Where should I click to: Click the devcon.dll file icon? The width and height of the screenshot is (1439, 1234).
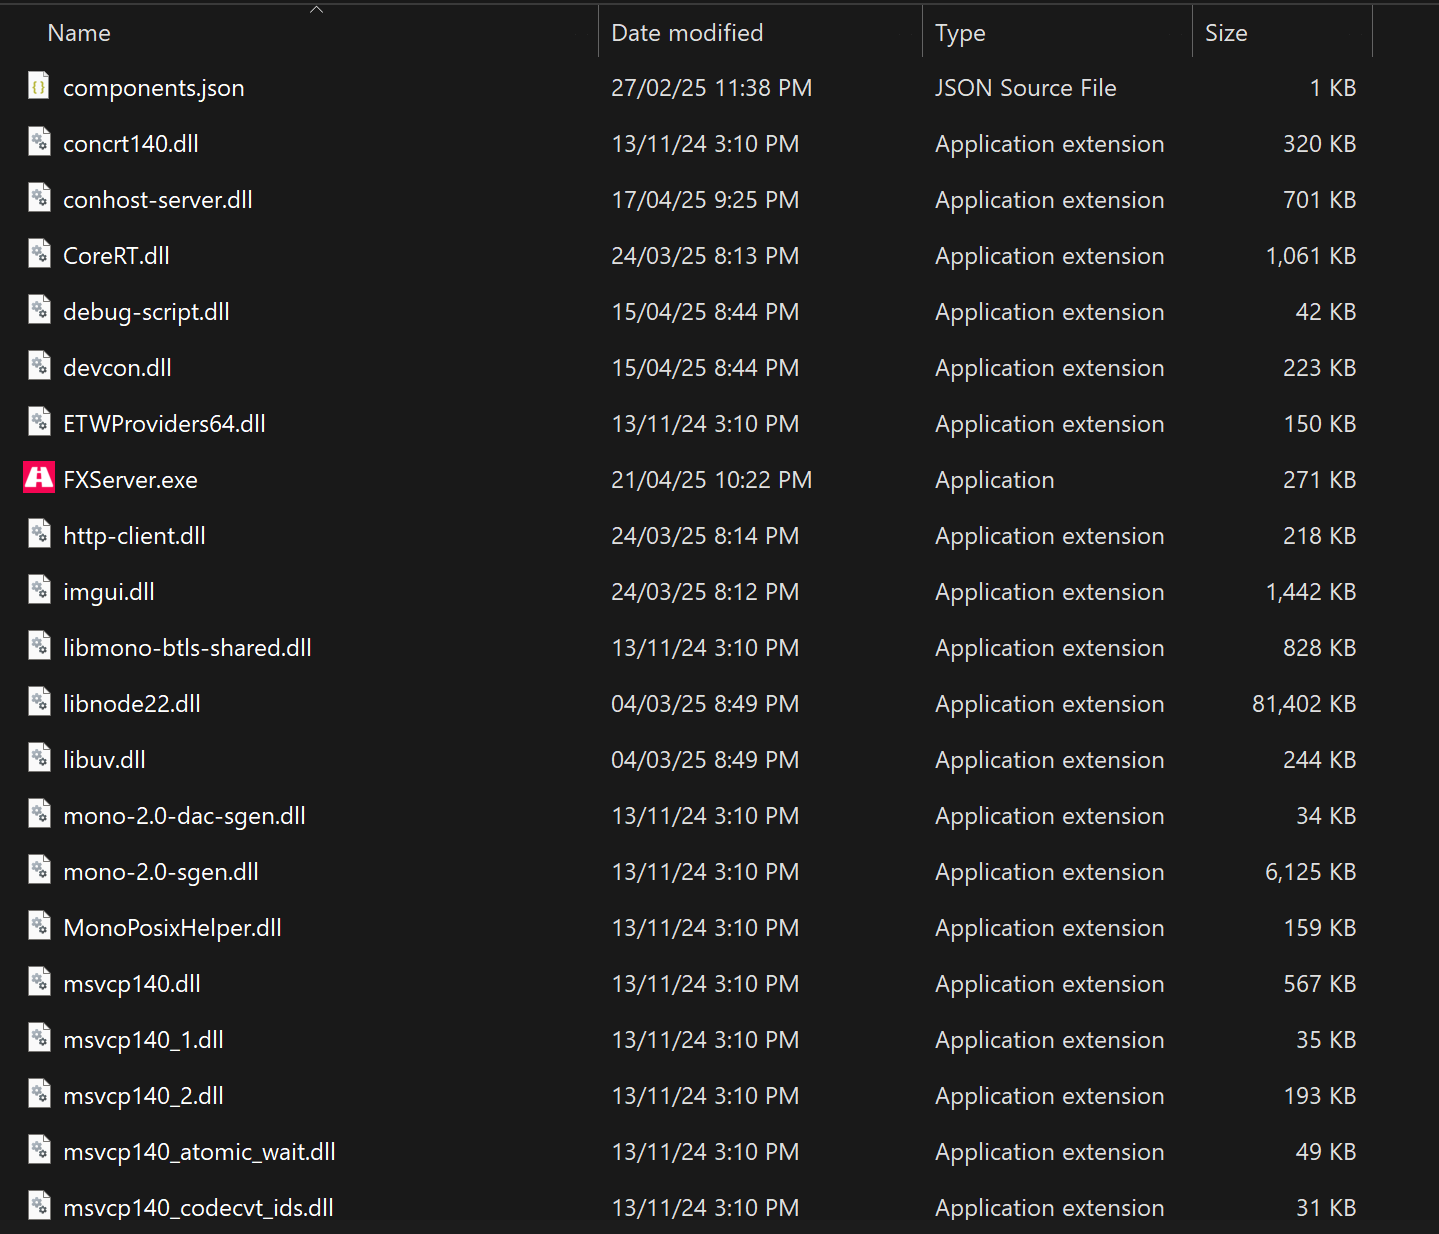(x=39, y=367)
